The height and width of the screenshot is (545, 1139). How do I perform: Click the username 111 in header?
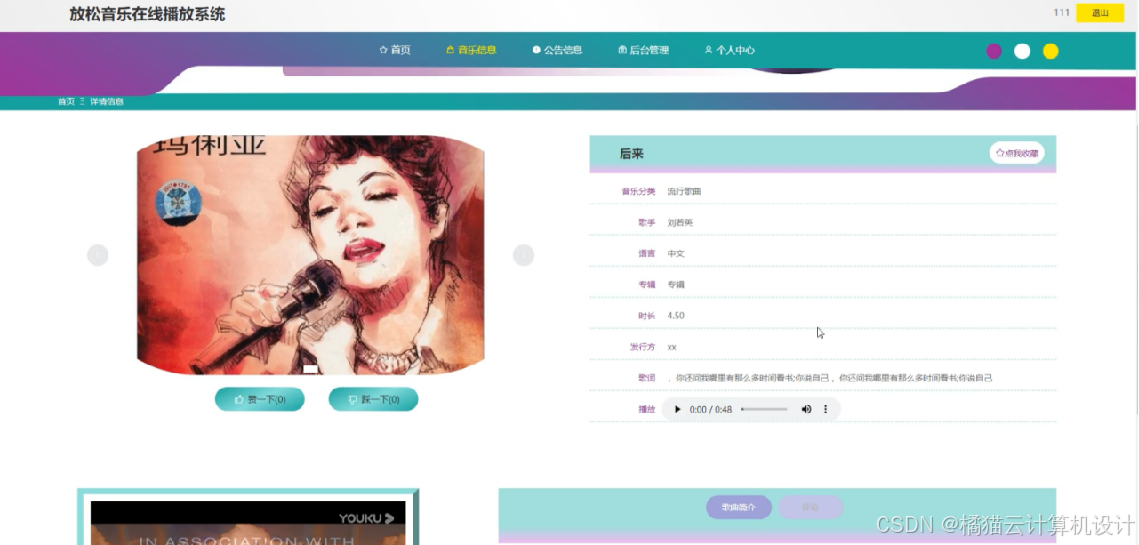click(x=1061, y=12)
